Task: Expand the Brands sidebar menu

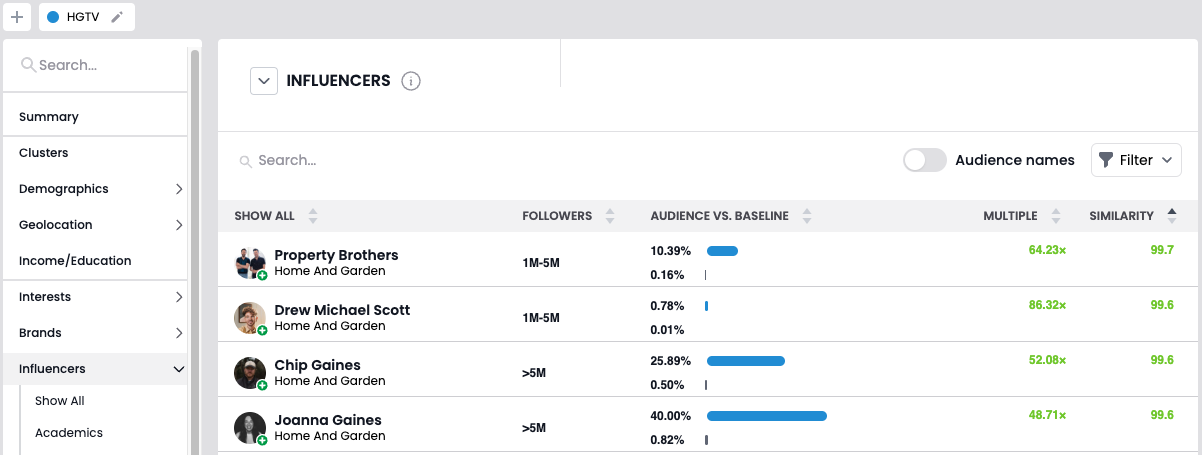Action: tap(179, 333)
